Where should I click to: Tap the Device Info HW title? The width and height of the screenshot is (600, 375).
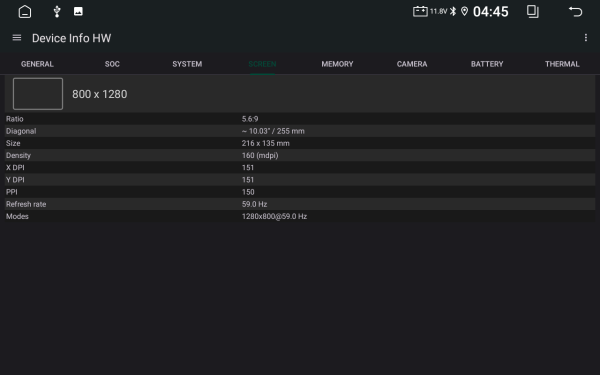coord(72,38)
